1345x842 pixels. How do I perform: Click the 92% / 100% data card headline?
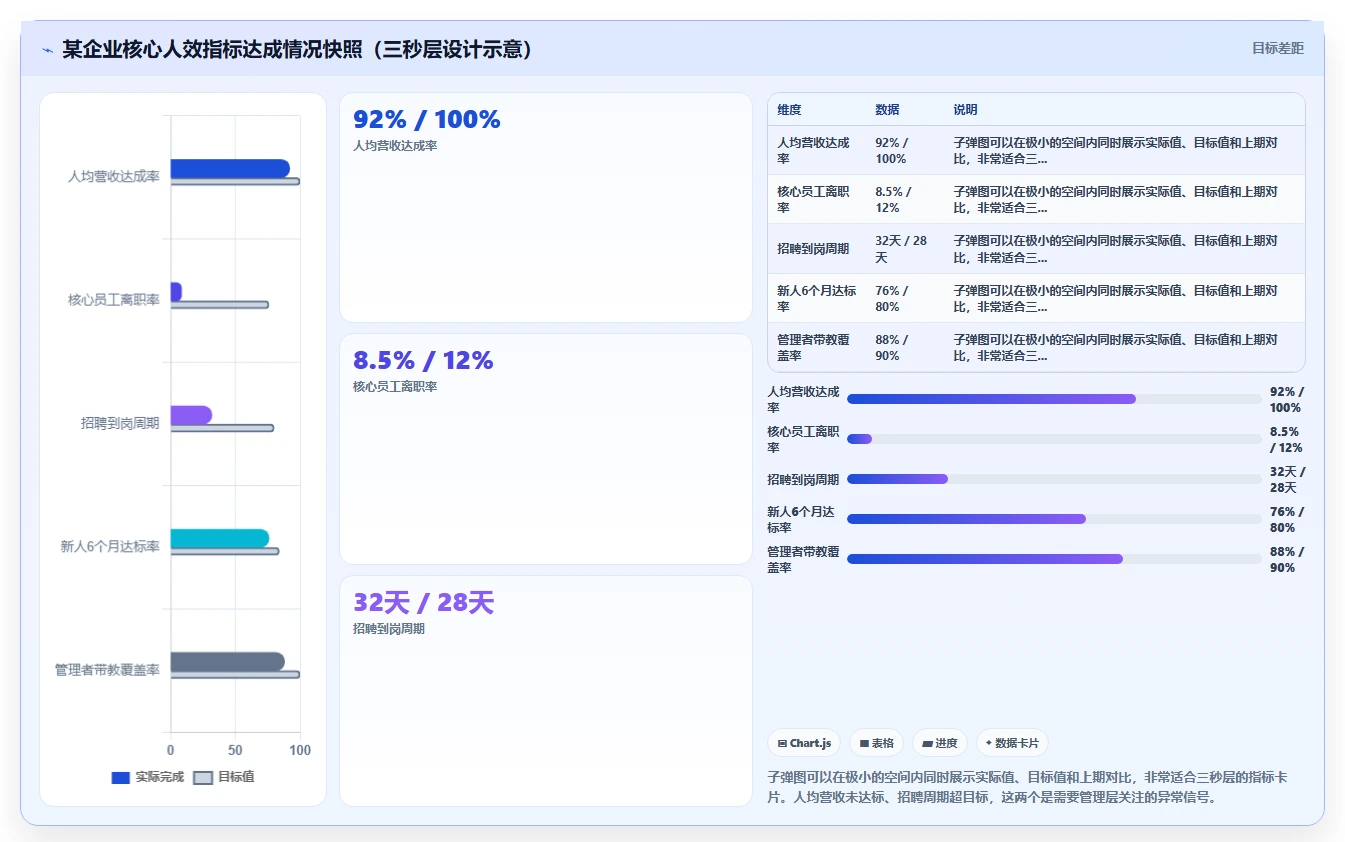pos(427,119)
